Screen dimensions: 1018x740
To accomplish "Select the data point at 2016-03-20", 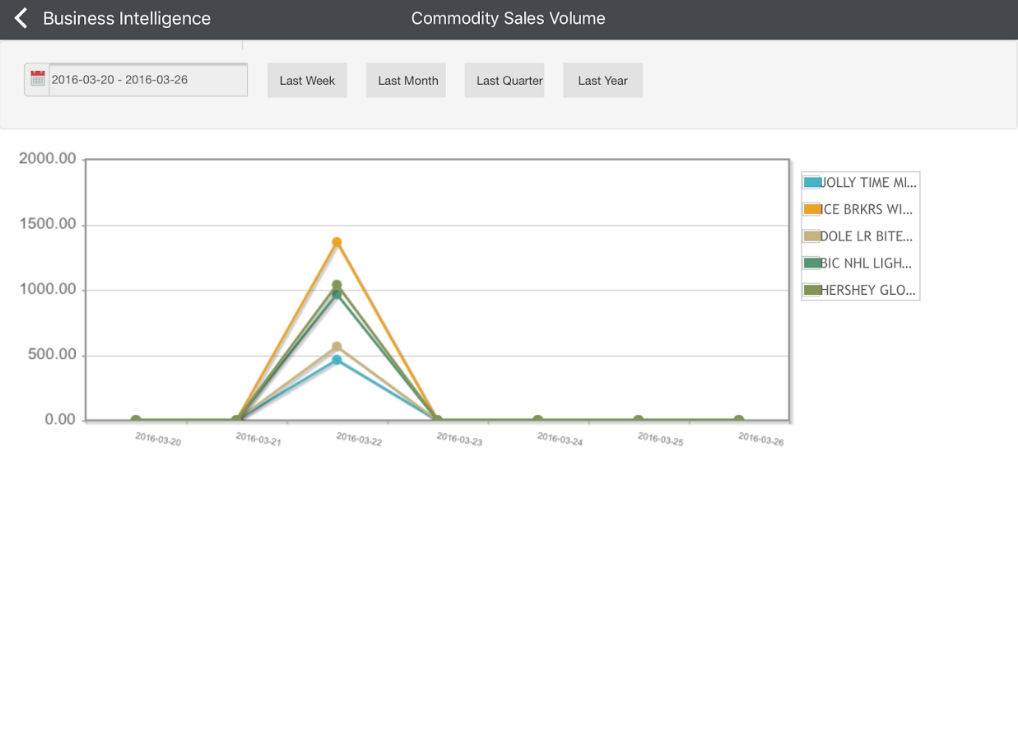I will [x=136, y=420].
